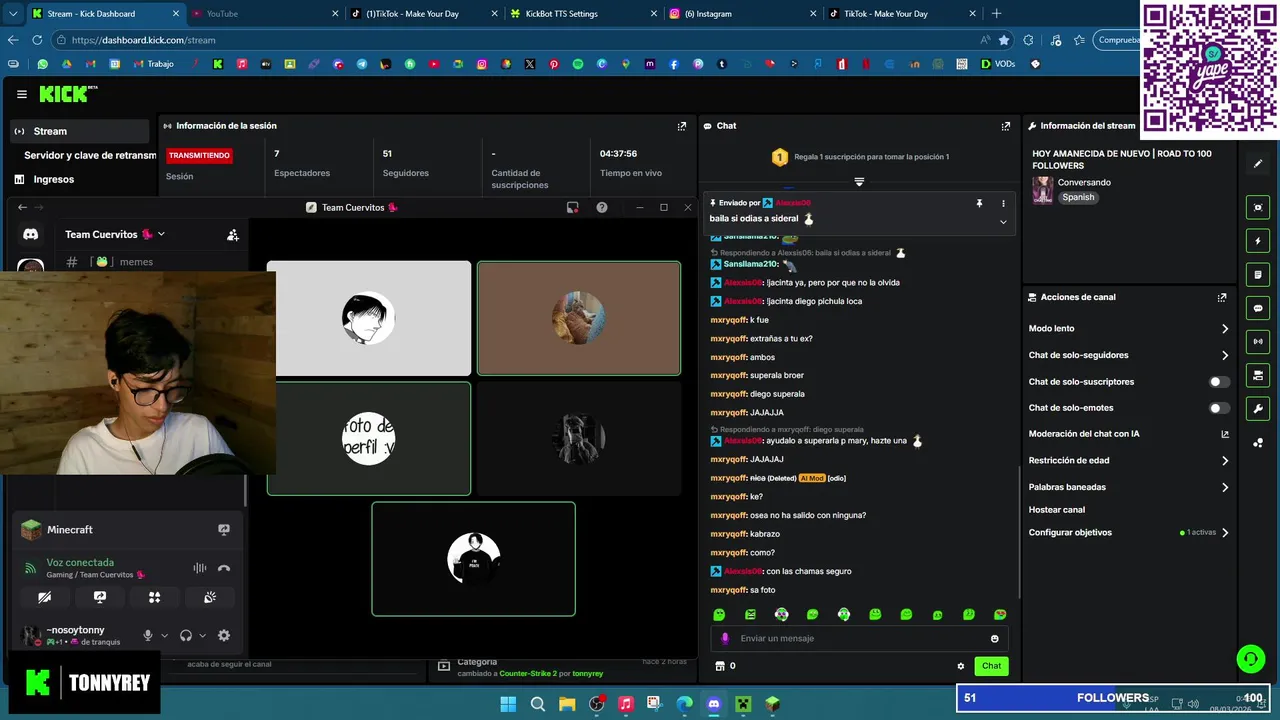Click the broadcast signal icon in right sidebar
The width and height of the screenshot is (1280, 720).
[1258, 342]
